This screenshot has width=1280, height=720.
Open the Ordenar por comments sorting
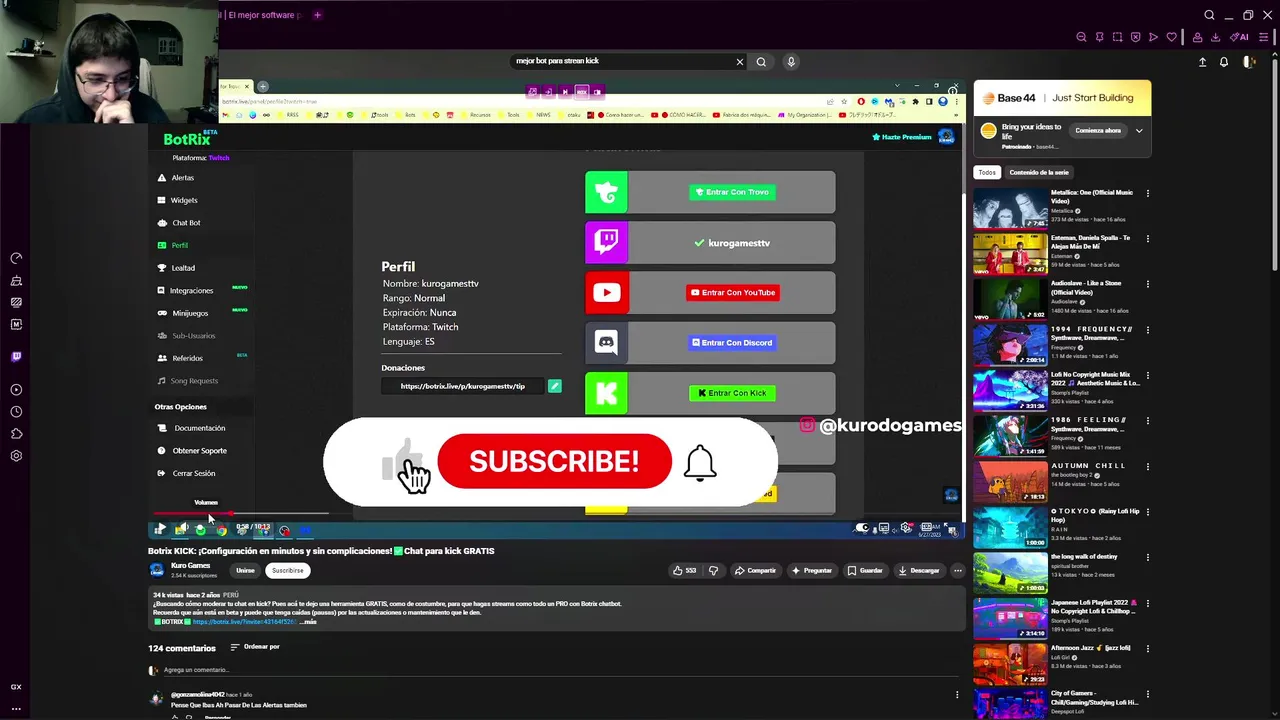255,647
